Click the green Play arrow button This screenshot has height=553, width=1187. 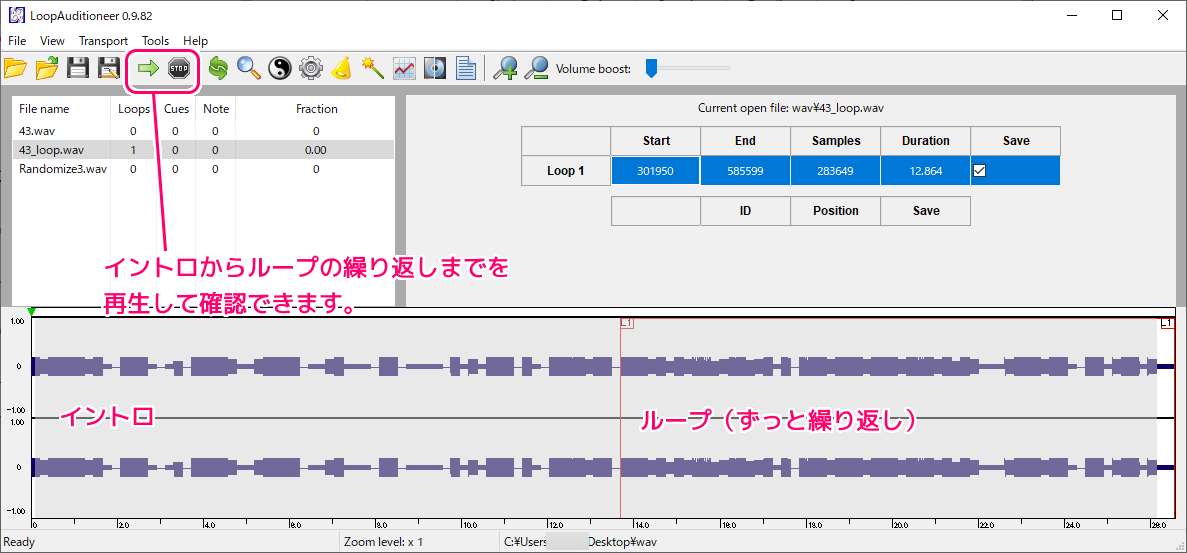tap(148, 68)
